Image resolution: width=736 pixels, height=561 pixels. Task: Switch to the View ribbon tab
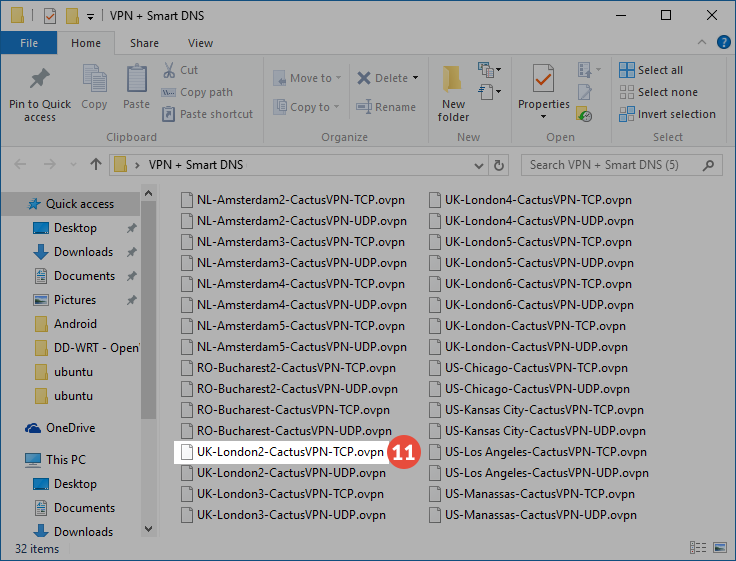tap(200, 43)
